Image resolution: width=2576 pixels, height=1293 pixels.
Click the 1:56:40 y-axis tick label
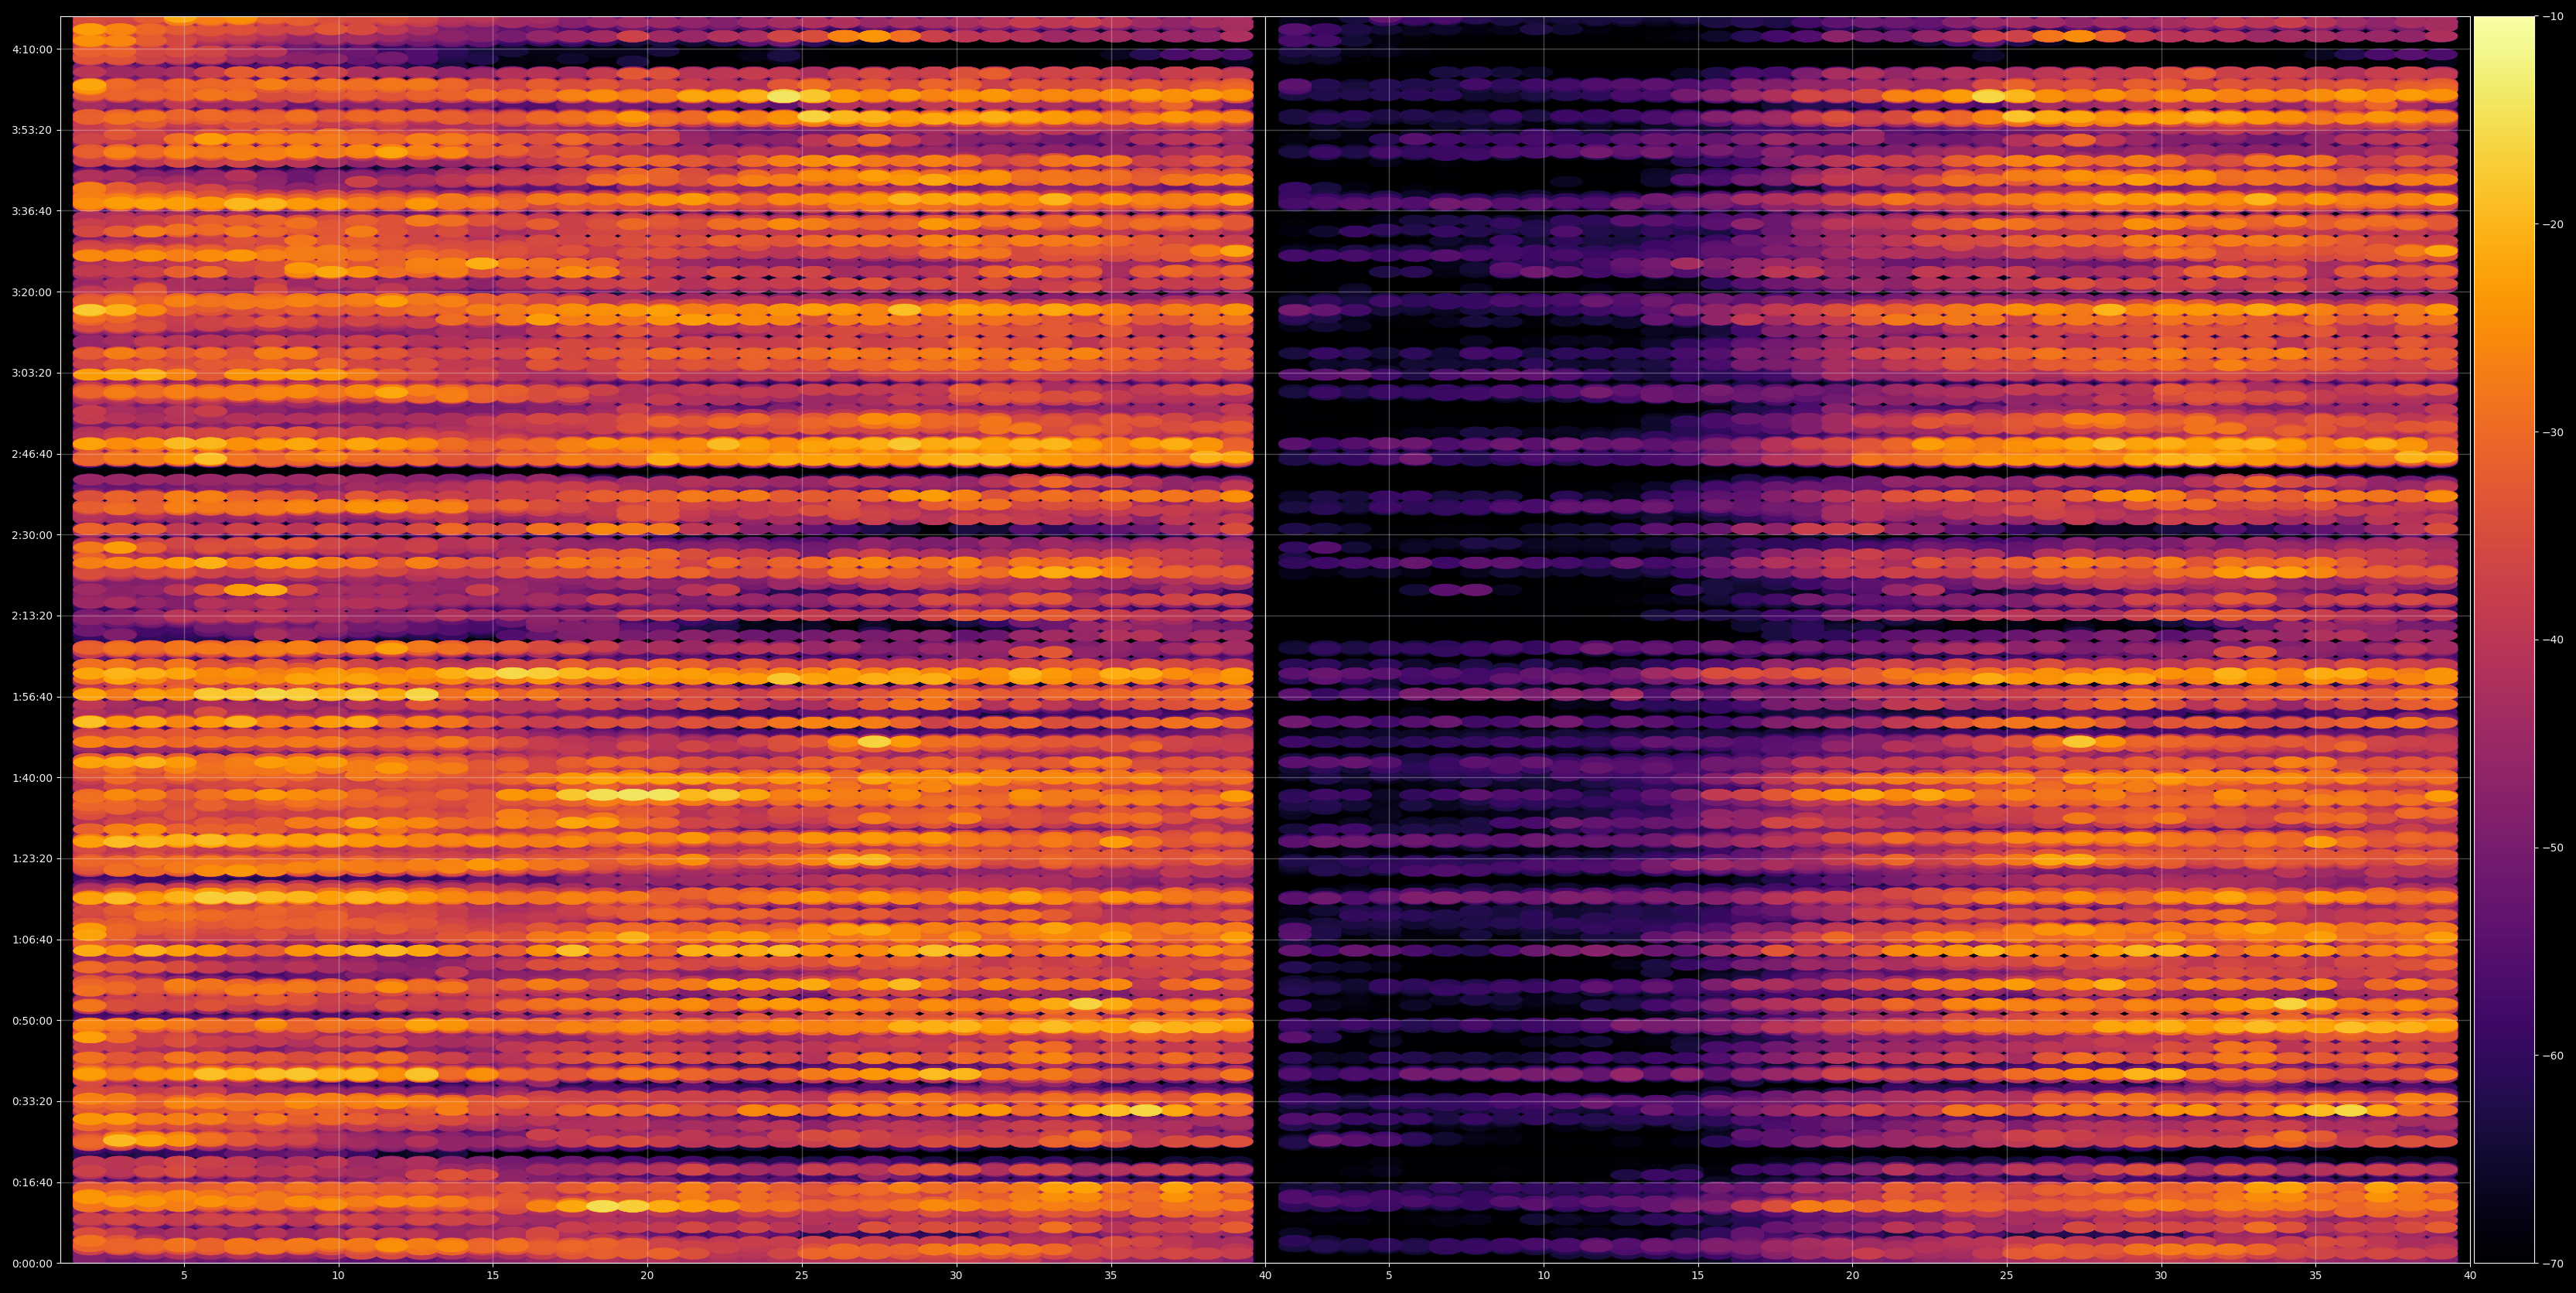(32, 697)
